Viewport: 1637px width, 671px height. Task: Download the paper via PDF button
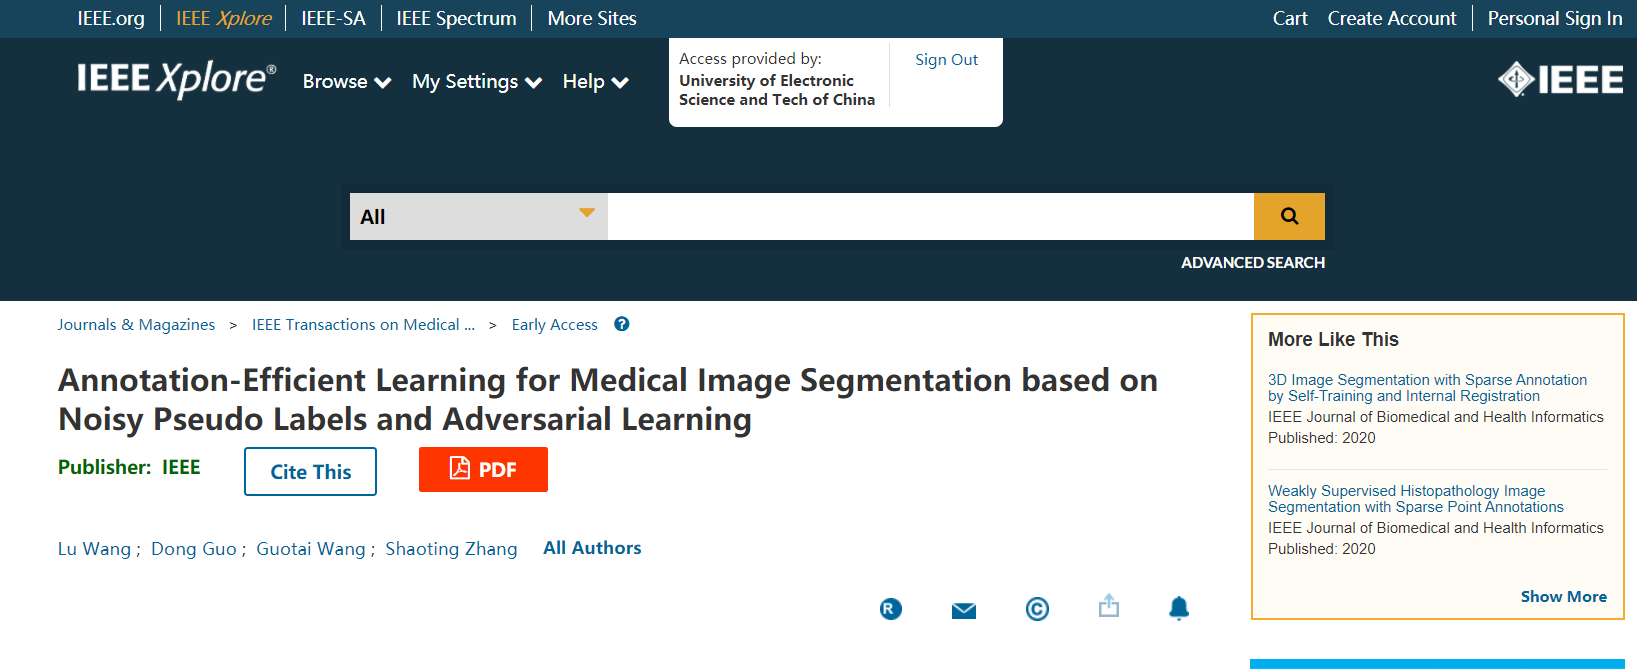(x=483, y=470)
